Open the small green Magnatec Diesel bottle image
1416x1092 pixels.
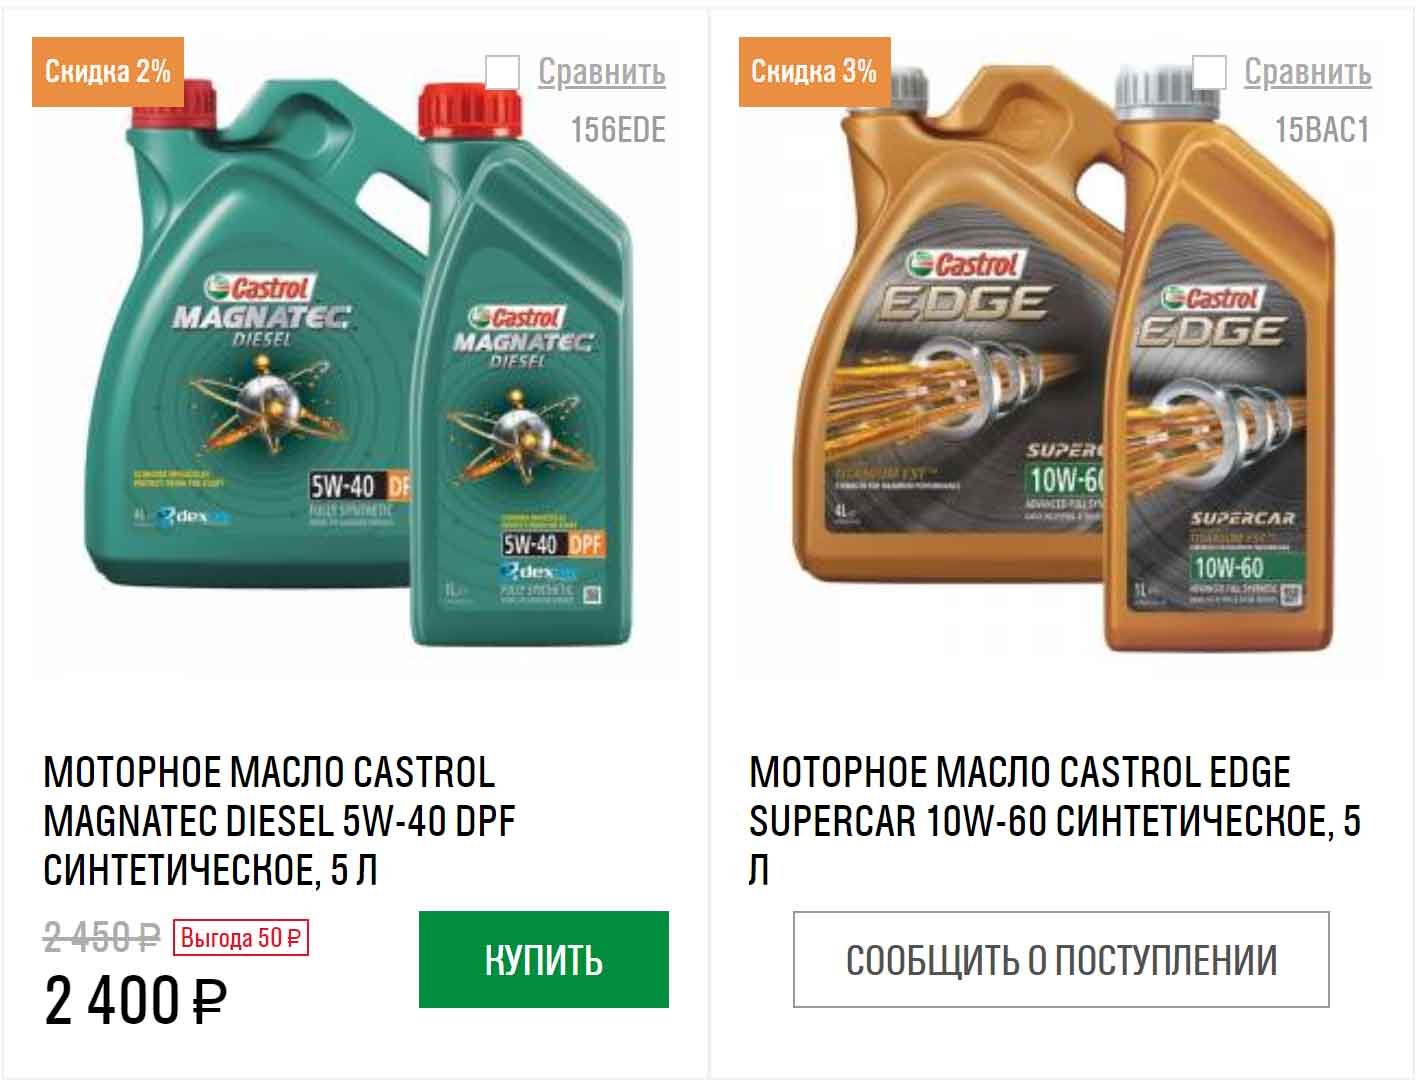(x=520, y=370)
